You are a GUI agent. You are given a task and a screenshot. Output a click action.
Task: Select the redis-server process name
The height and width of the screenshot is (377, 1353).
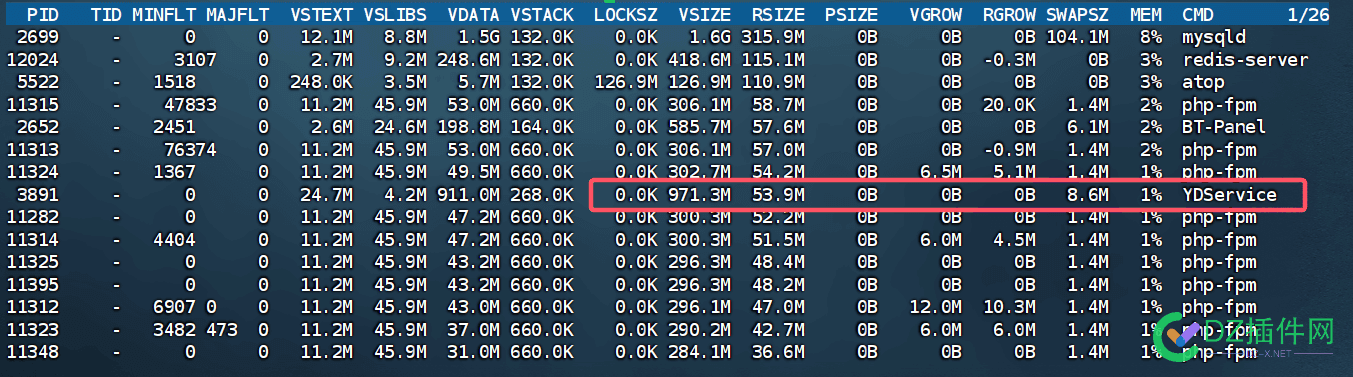point(1244,59)
